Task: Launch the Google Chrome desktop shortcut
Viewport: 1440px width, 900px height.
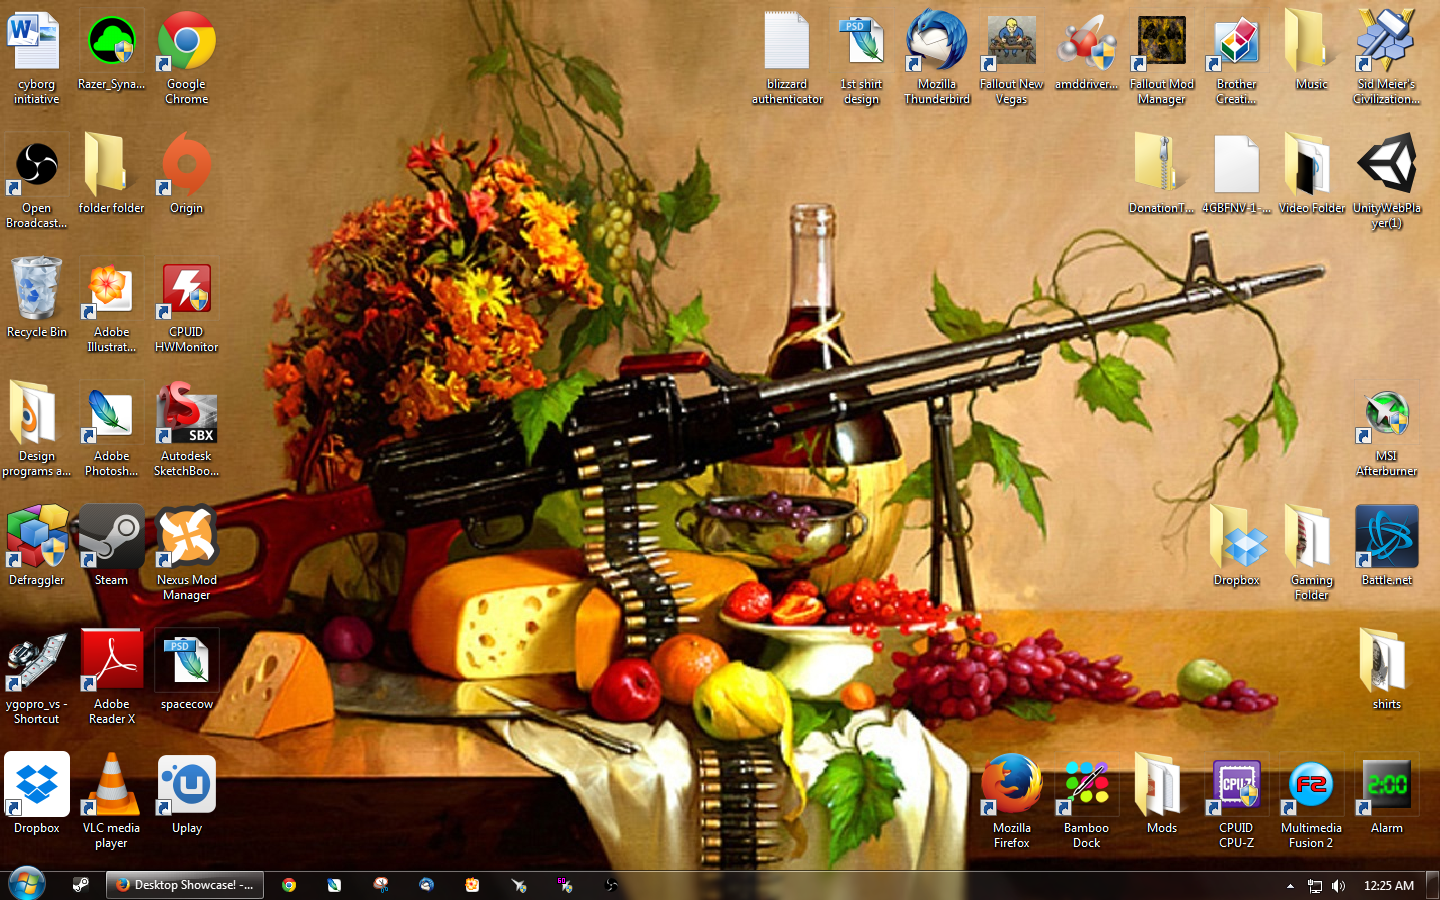Action: click(187, 58)
